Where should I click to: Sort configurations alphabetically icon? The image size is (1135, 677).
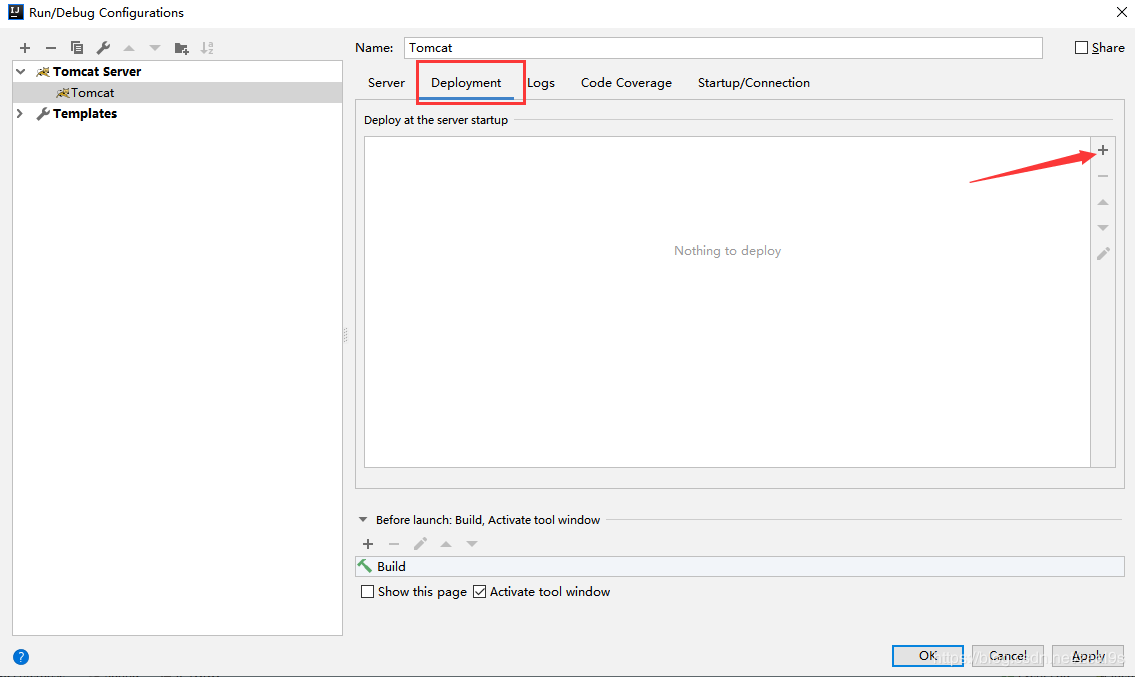click(207, 48)
